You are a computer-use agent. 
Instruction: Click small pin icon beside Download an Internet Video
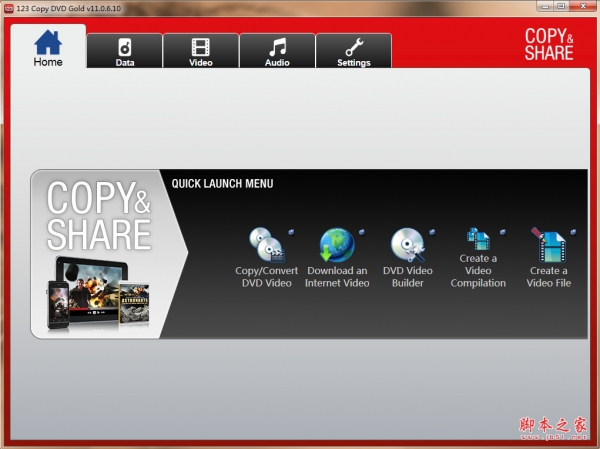(x=362, y=232)
